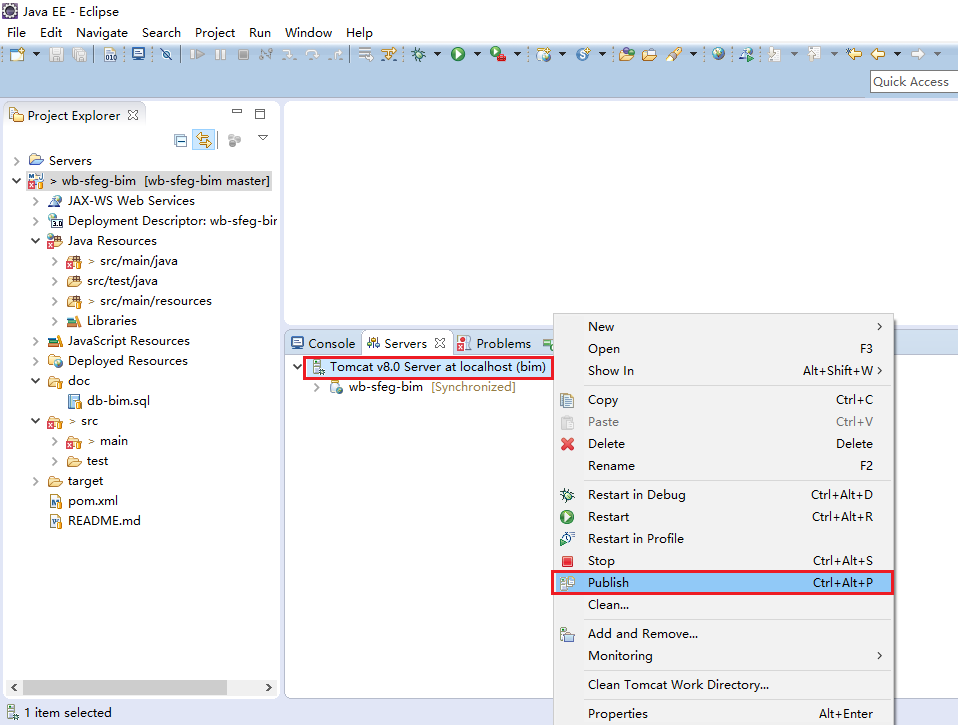
Task: Click the Last Edit Location arrow icon
Action: [x=854, y=54]
